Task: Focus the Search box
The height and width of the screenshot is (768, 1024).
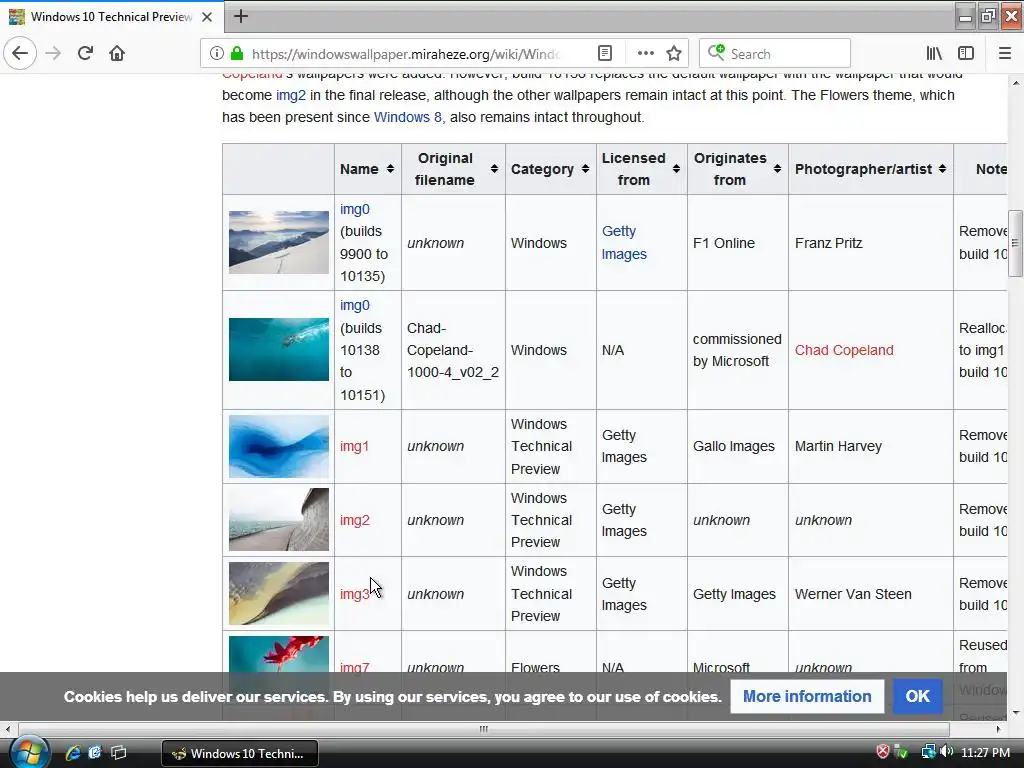Action: [775, 54]
